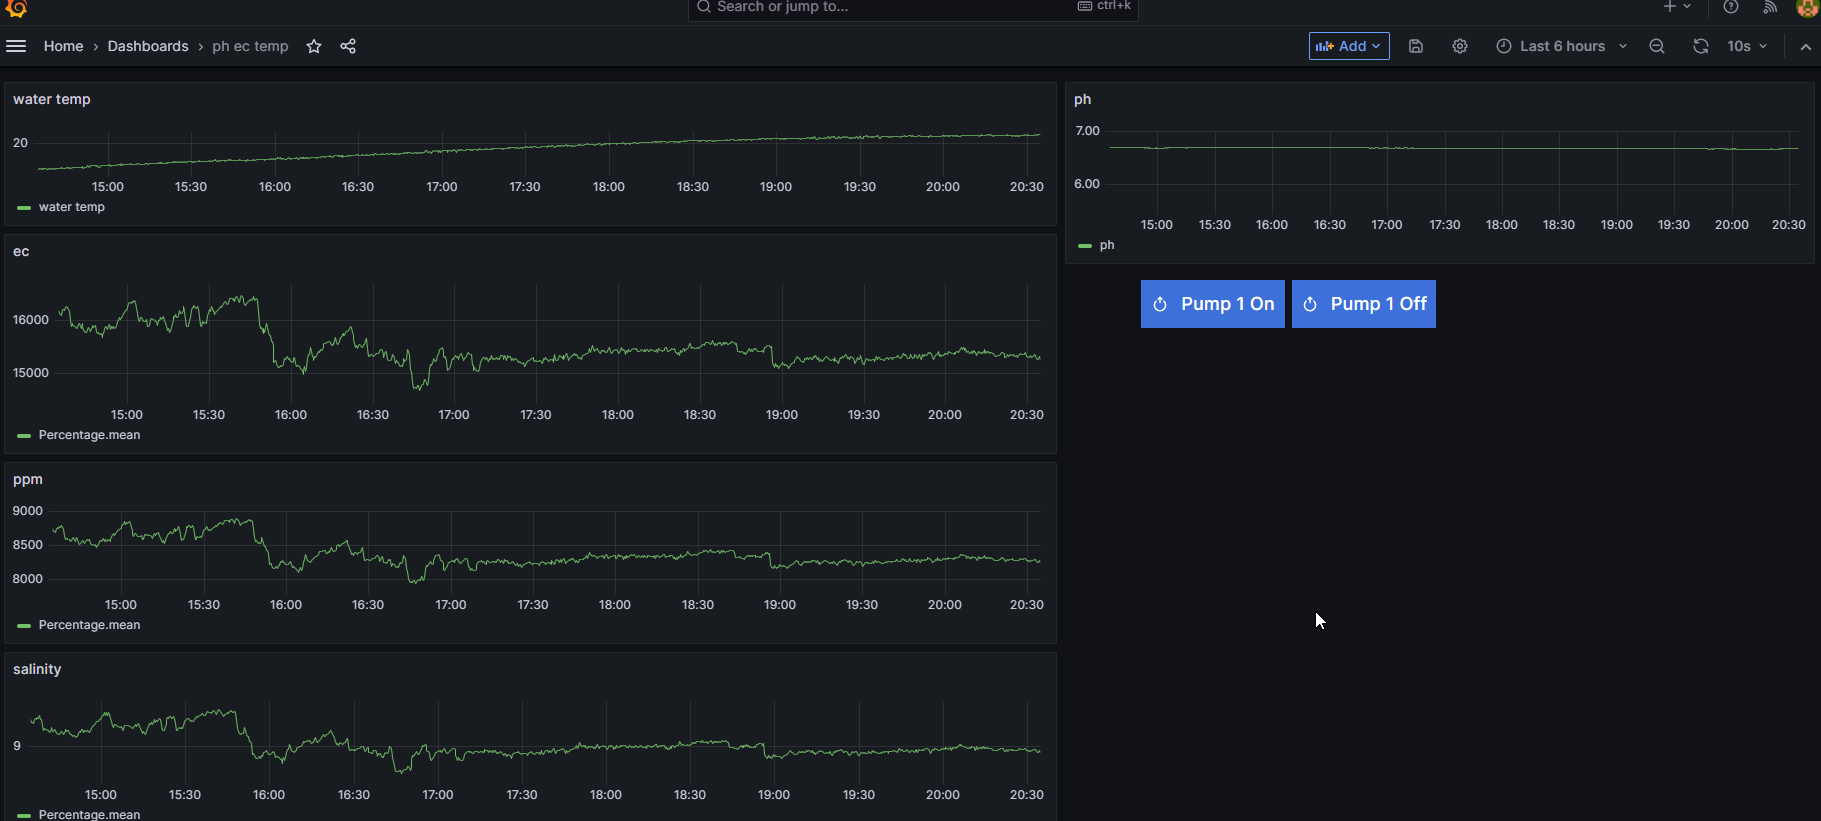
Task: Click the power icon on Pump 1 On
Action: click(1160, 304)
